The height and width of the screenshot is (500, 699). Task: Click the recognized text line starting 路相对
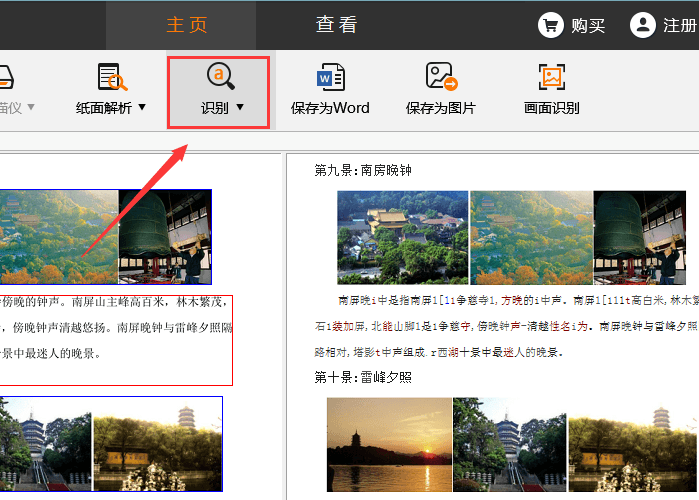tap(439, 352)
